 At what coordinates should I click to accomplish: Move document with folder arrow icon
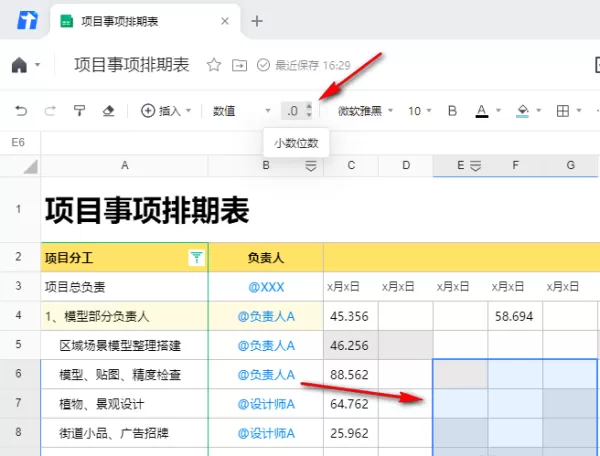point(240,65)
